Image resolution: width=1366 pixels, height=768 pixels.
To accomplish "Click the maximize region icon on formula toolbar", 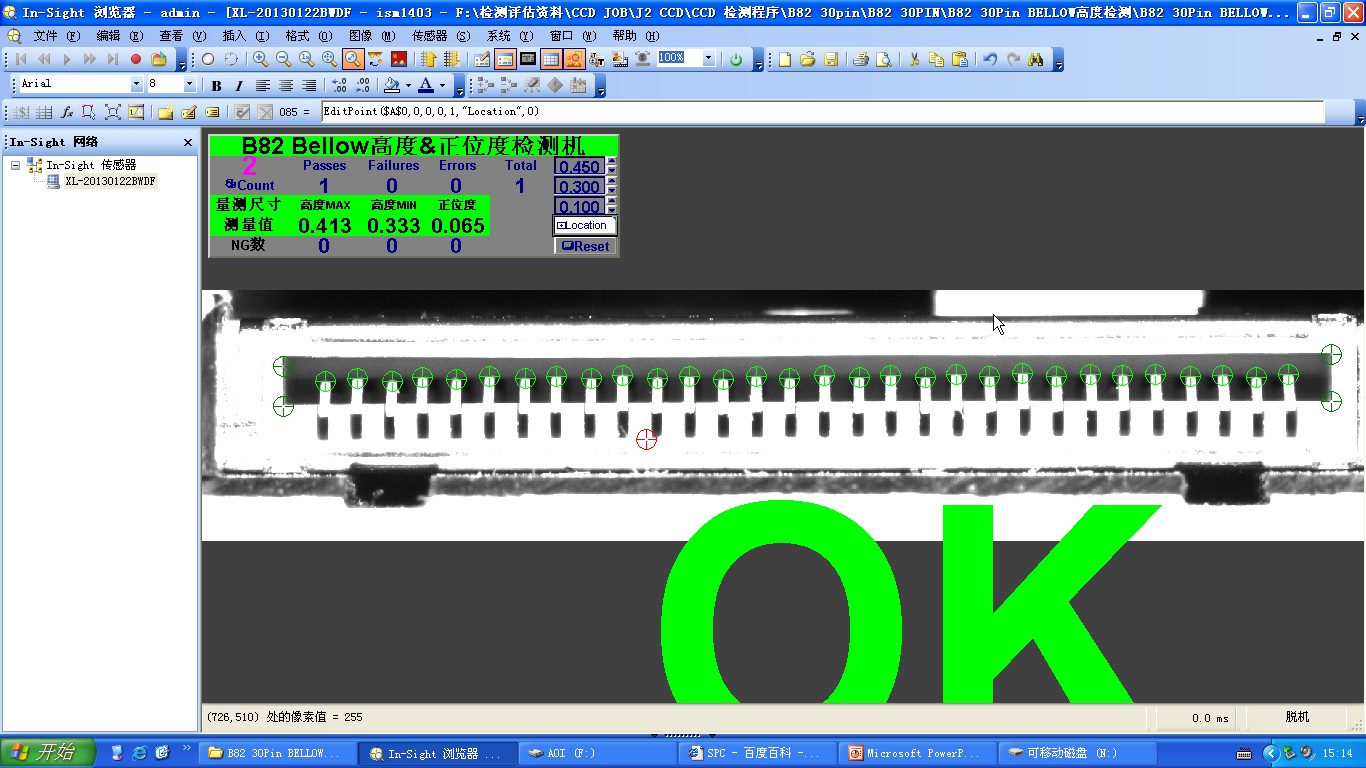I will [113, 112].
